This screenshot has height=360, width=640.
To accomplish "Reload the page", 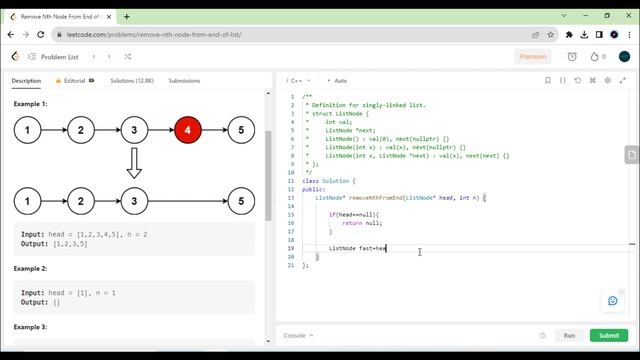I will pyautogui.click(x=40, y=35).
